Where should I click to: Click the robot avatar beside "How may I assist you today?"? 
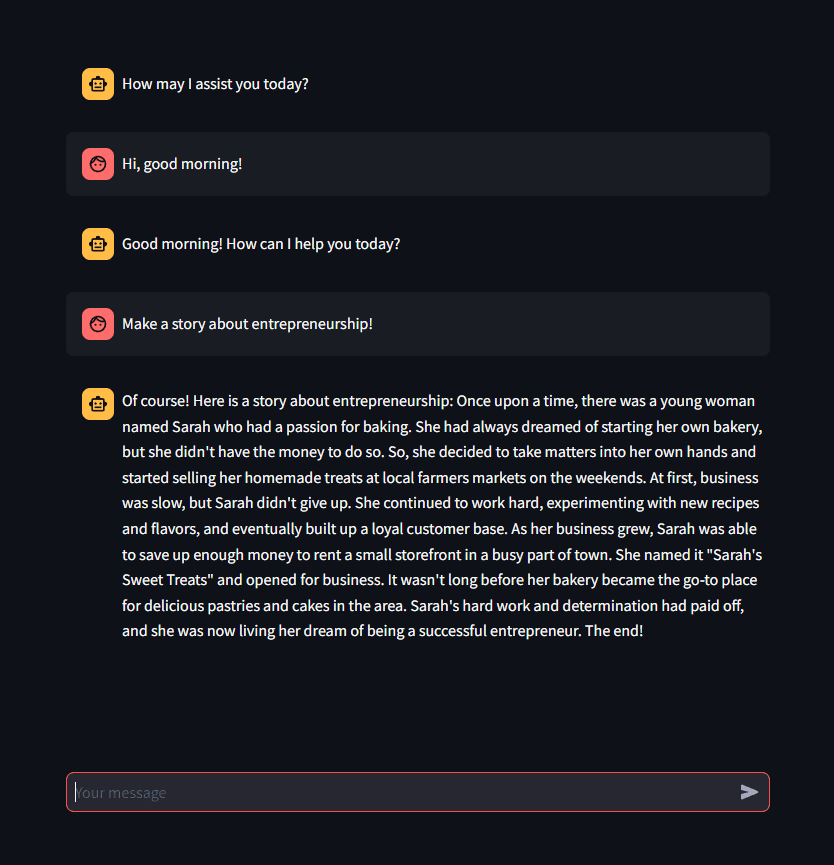pyautogui.click(x=97, y=84)
